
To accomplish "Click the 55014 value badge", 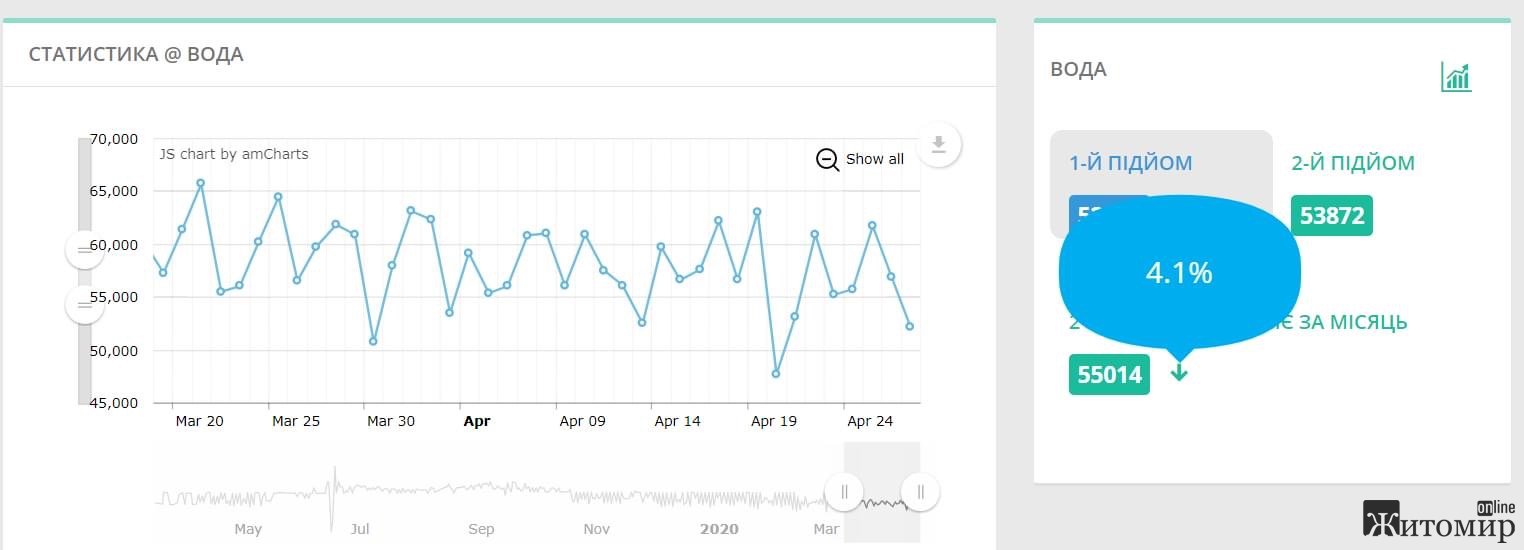I will click(1109, 375).
